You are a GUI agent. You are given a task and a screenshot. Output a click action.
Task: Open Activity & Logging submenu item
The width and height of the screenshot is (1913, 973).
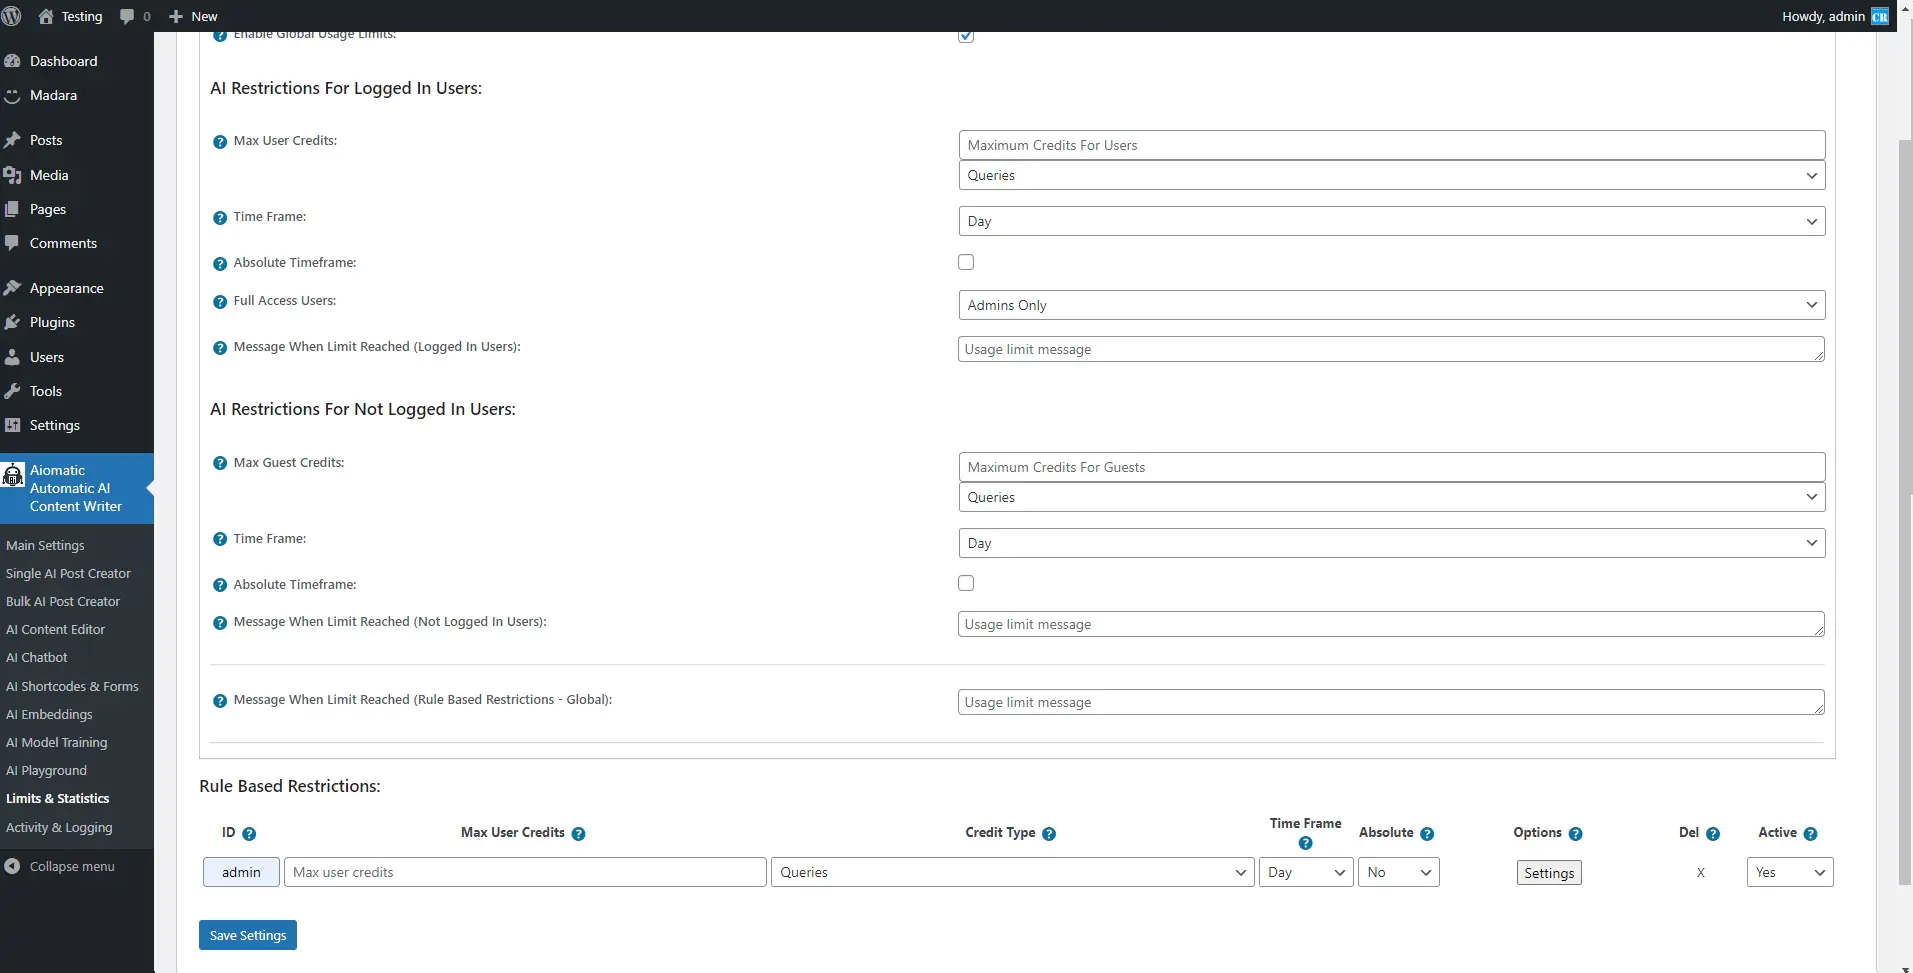pos(59,827)
